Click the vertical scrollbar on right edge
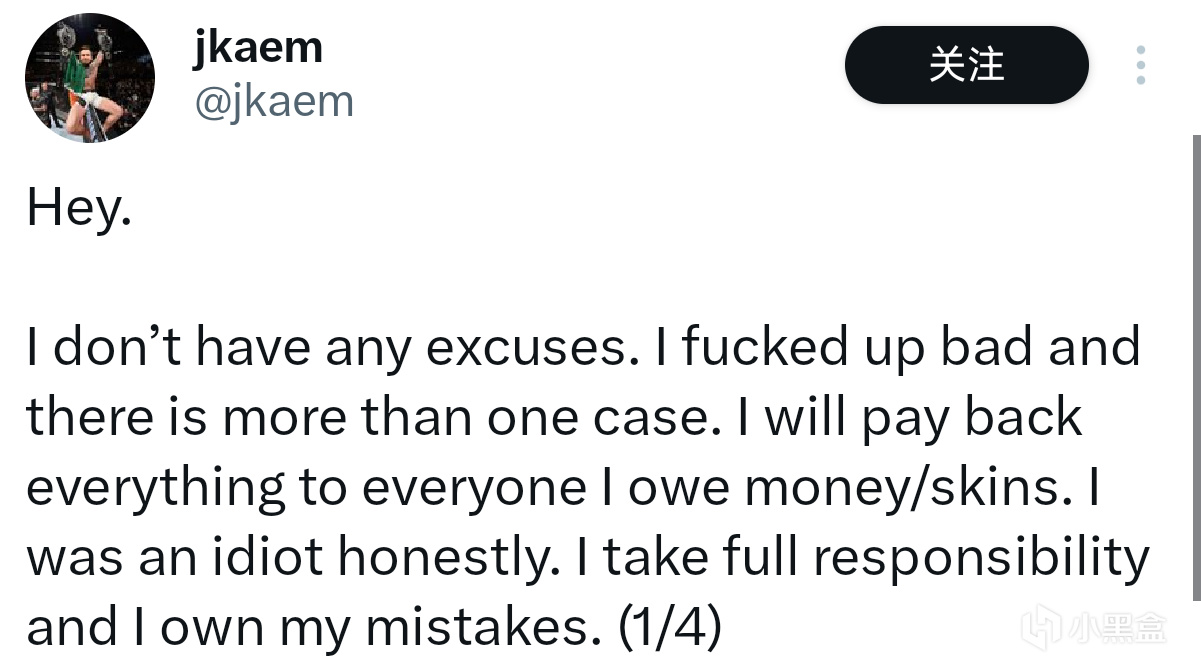This screenshot has width=1201, height=668. tap(1196, 368)
